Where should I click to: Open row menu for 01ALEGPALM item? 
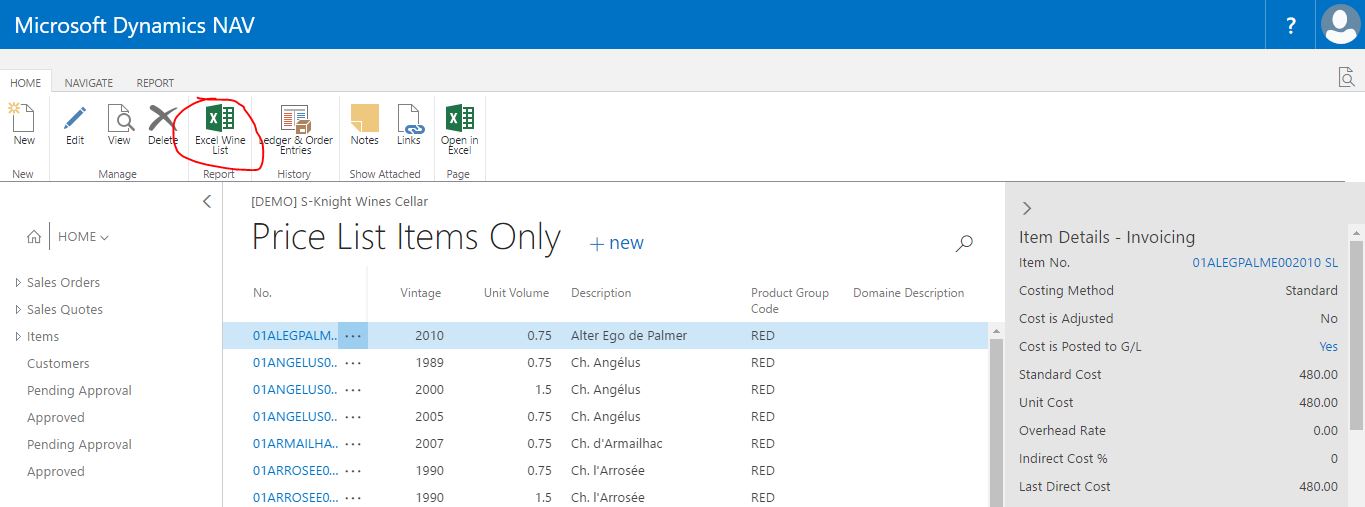point(353,336)
